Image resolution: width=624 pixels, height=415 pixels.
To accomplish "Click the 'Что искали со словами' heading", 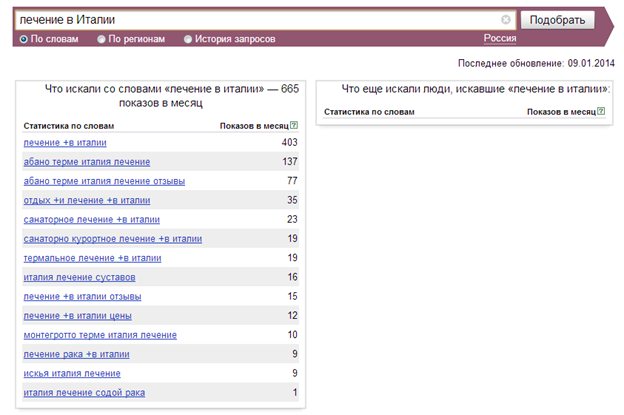I will pyautogui.click(x=172, y=95).
